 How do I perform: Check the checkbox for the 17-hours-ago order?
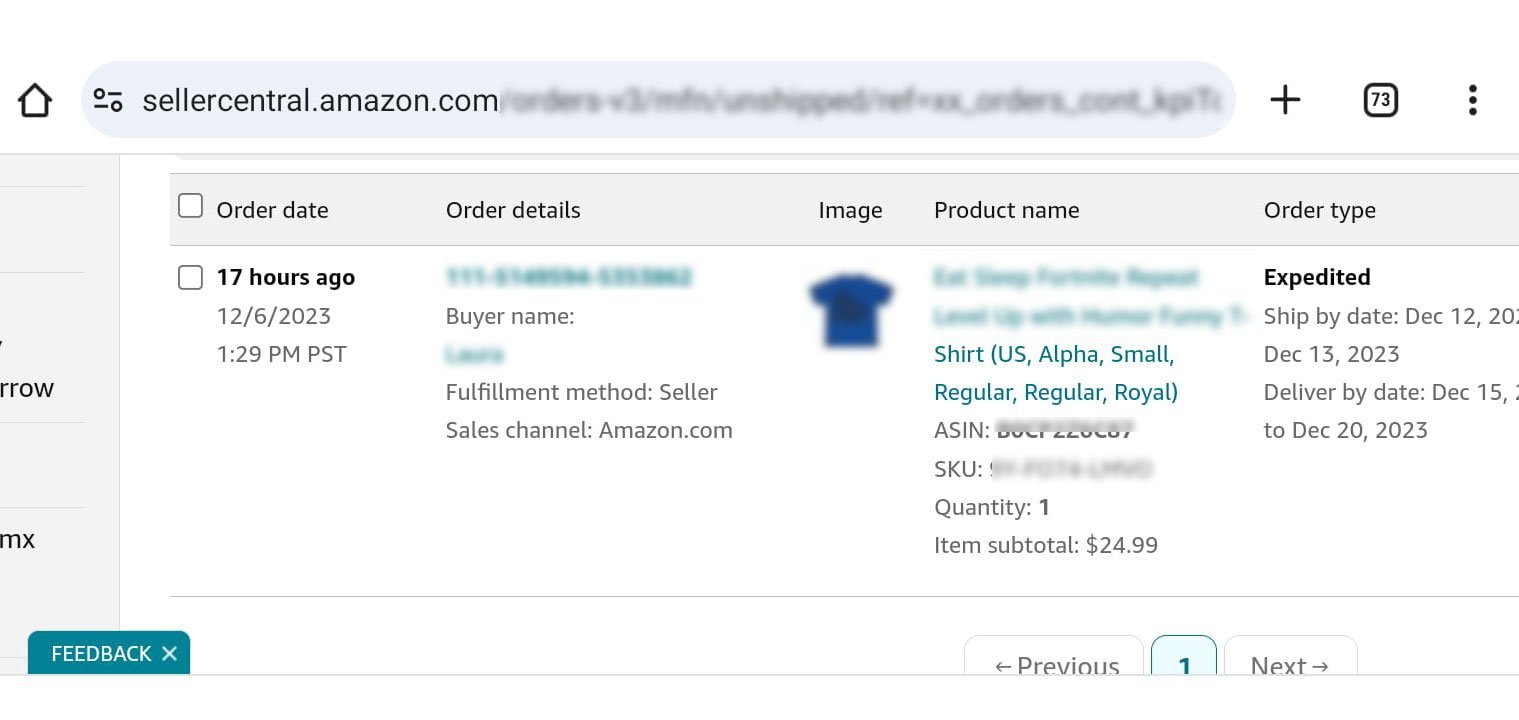[190, 277]
